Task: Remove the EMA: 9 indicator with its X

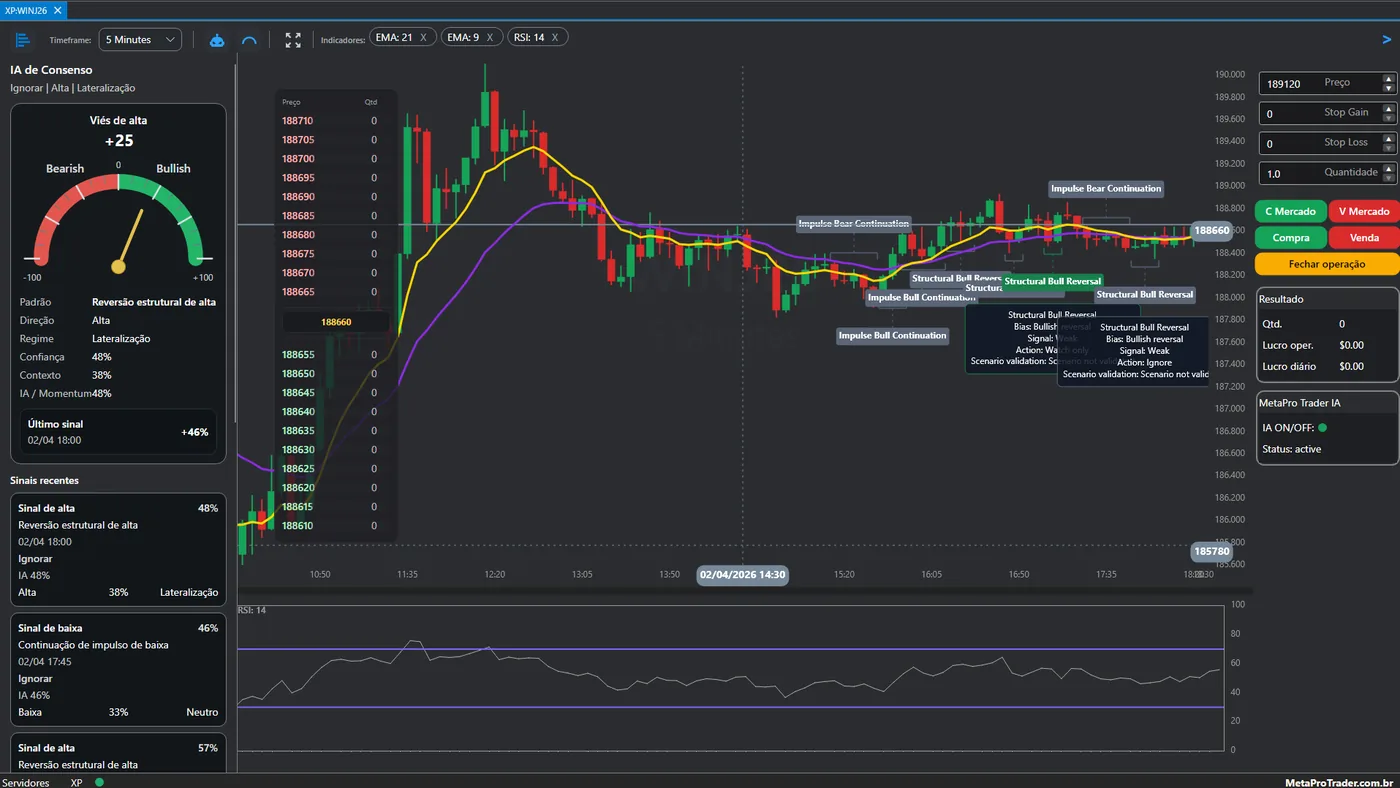Action: (490, 37)
